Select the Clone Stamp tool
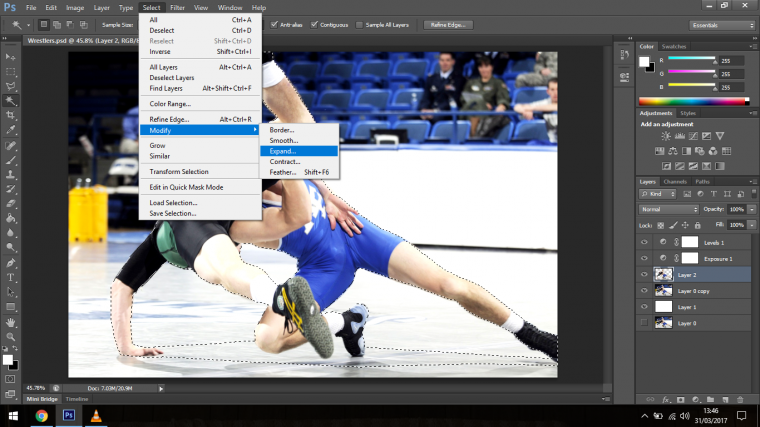The image size is (760, 427). (x=11, y=174)
